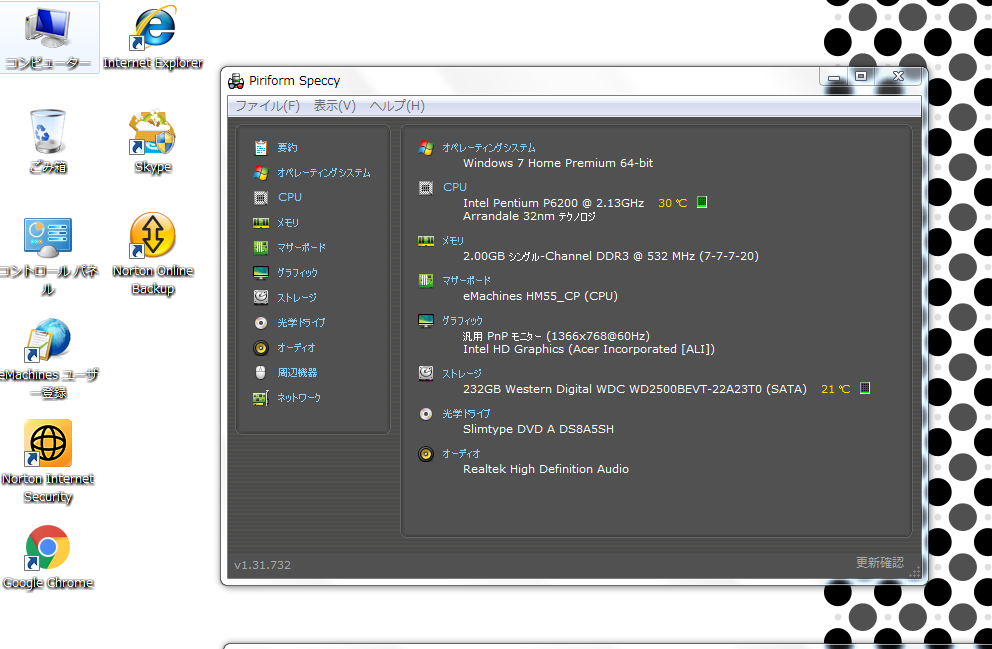Click Windows 7 Home Premium 64-bit text
The height and width of the screenshot is (649, 992).
558,163
